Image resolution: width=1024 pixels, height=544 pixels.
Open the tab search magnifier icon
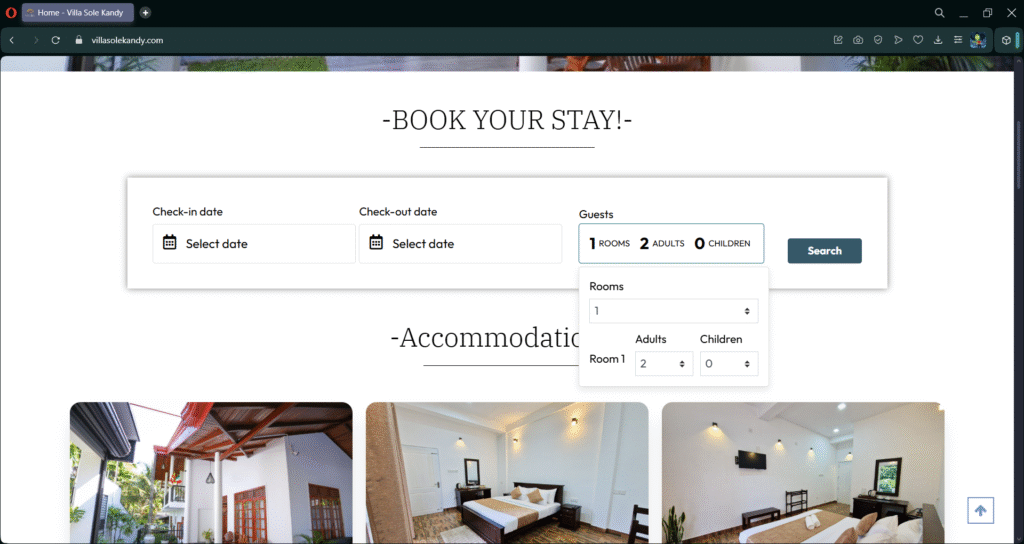pos(939,12)
